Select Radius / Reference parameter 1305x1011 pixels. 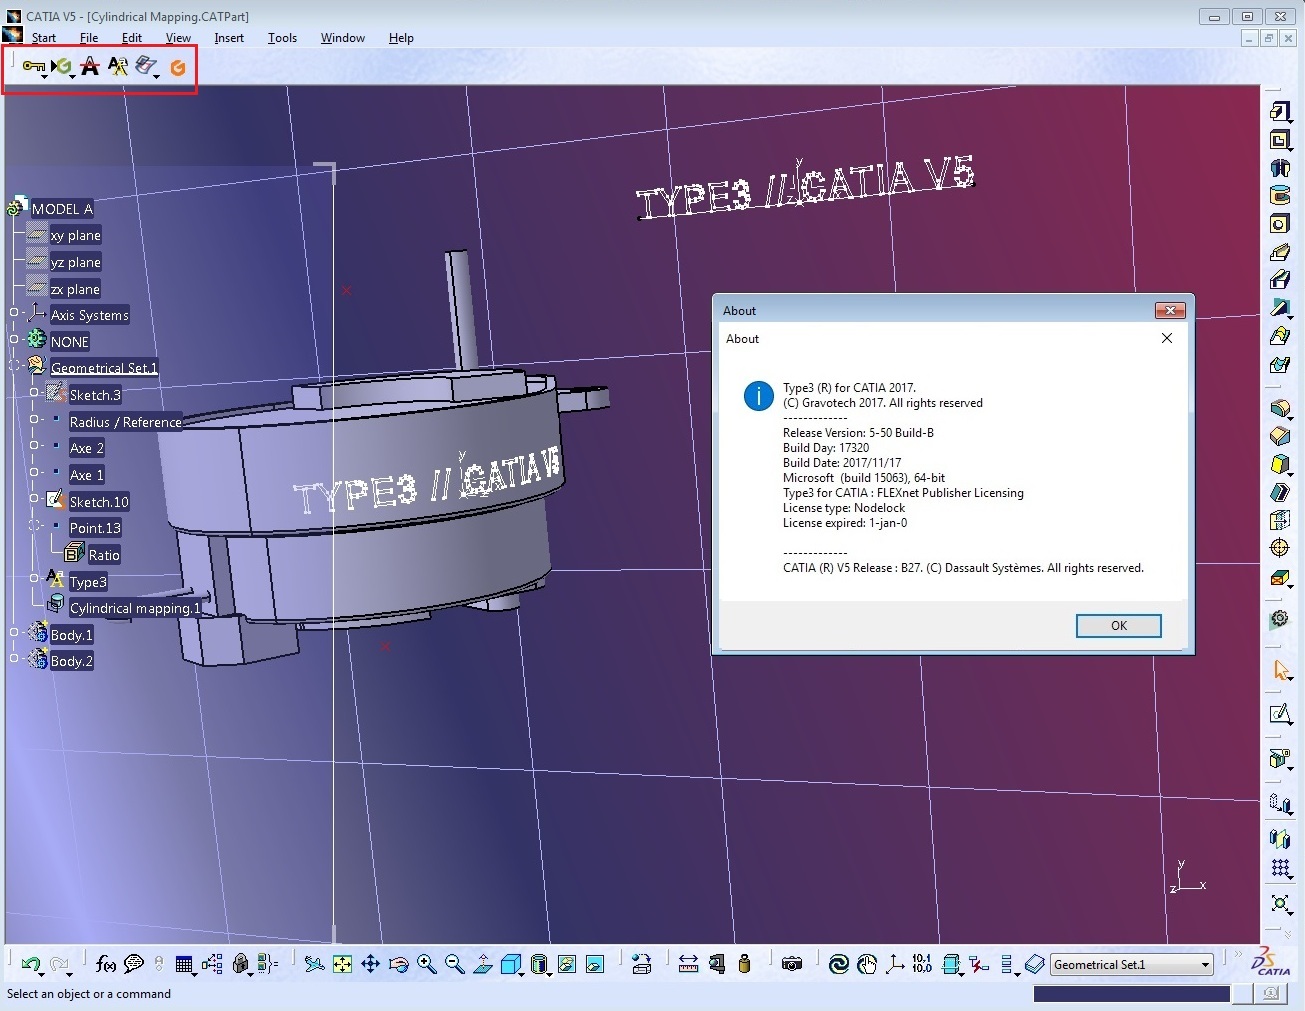click(125, 422)
